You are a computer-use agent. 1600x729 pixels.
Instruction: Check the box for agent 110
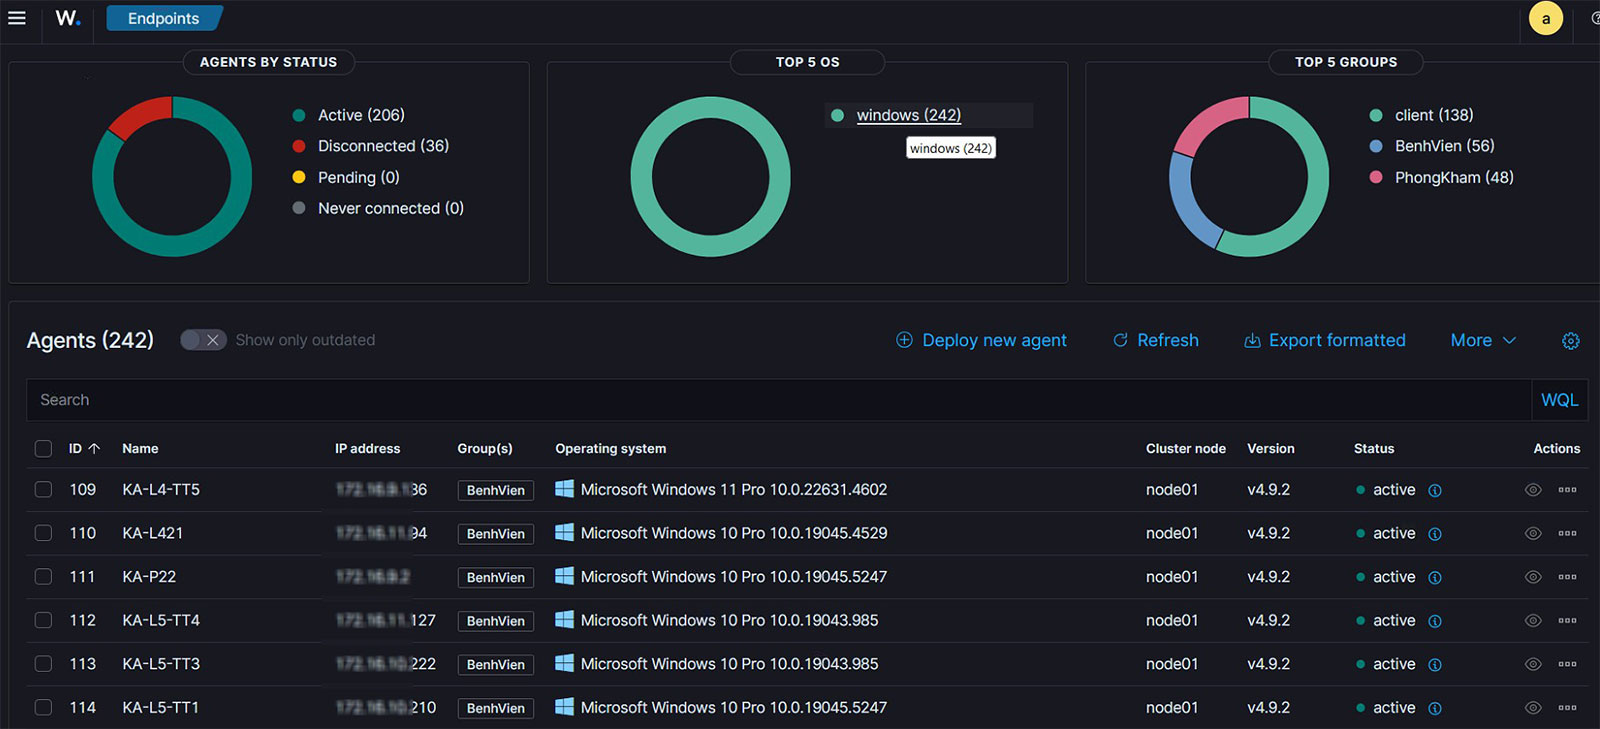pos(43,533)
